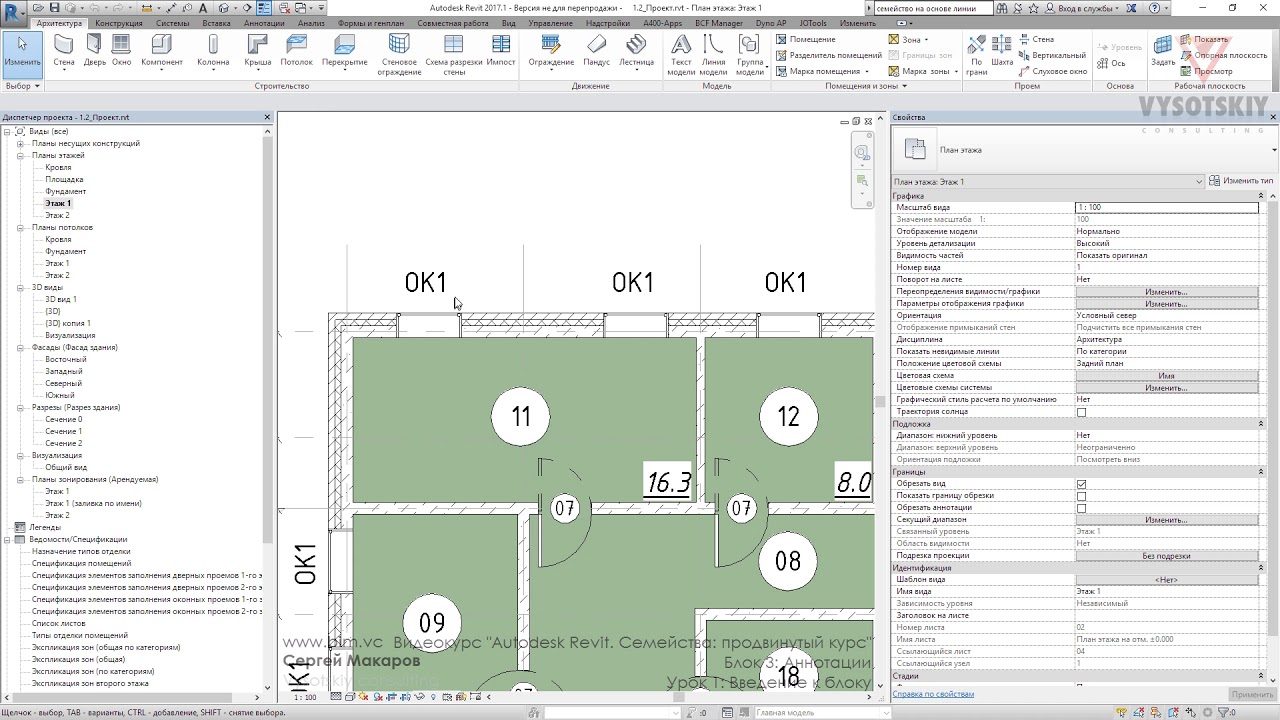Select the Шахта shaft tool
1280x720 pixels.
click(1002, 52)
